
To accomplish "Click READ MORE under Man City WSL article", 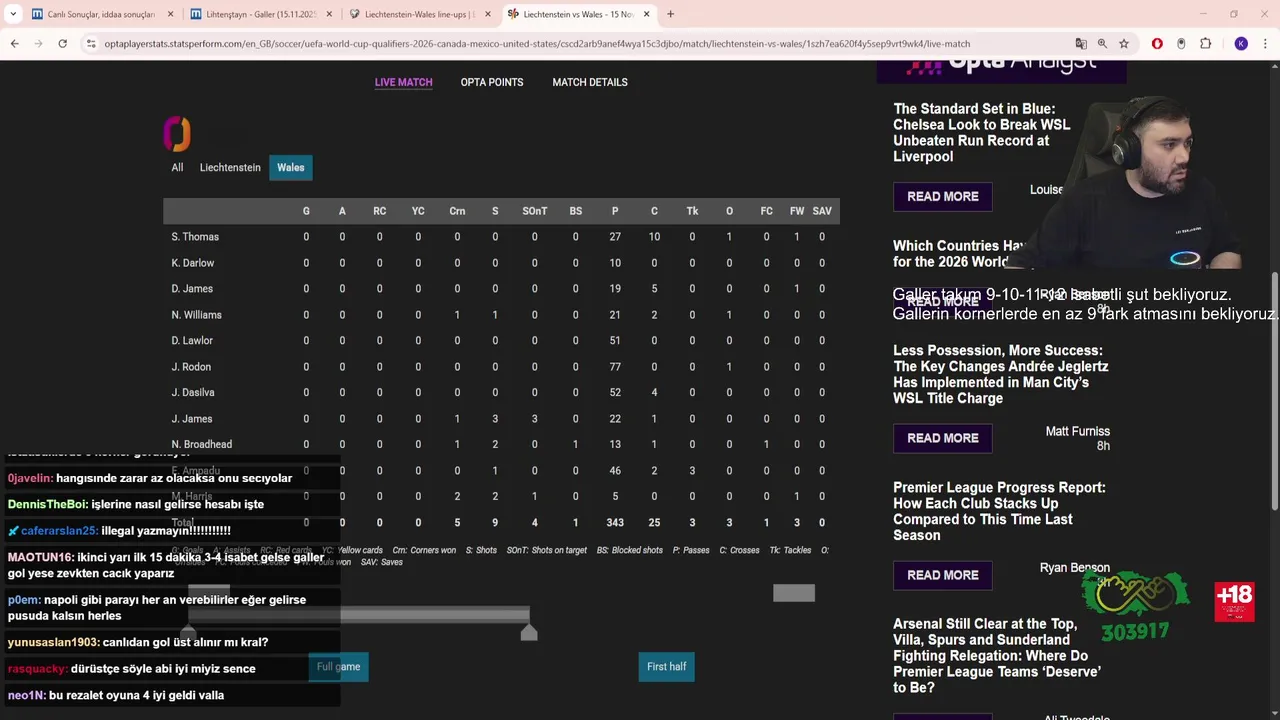I will coord(943,438).
